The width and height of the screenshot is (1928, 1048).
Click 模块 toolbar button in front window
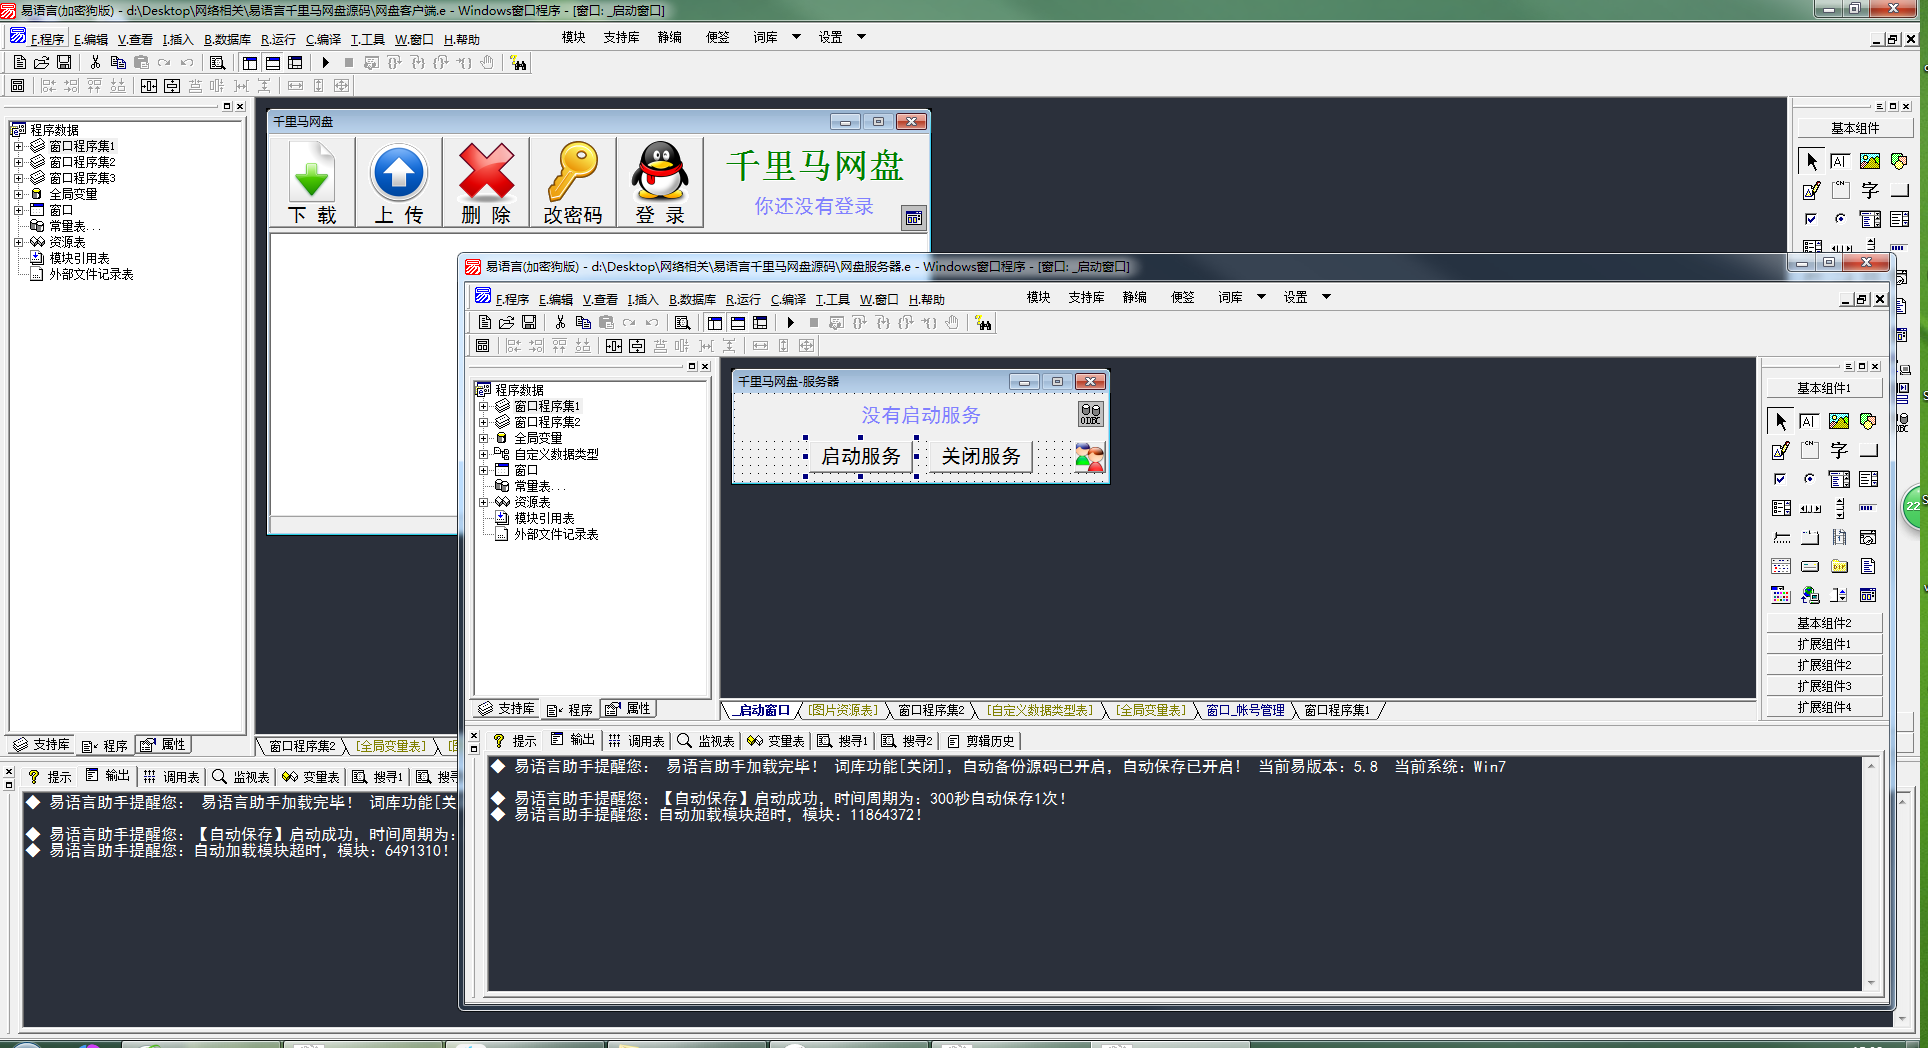pos(1038,297)
